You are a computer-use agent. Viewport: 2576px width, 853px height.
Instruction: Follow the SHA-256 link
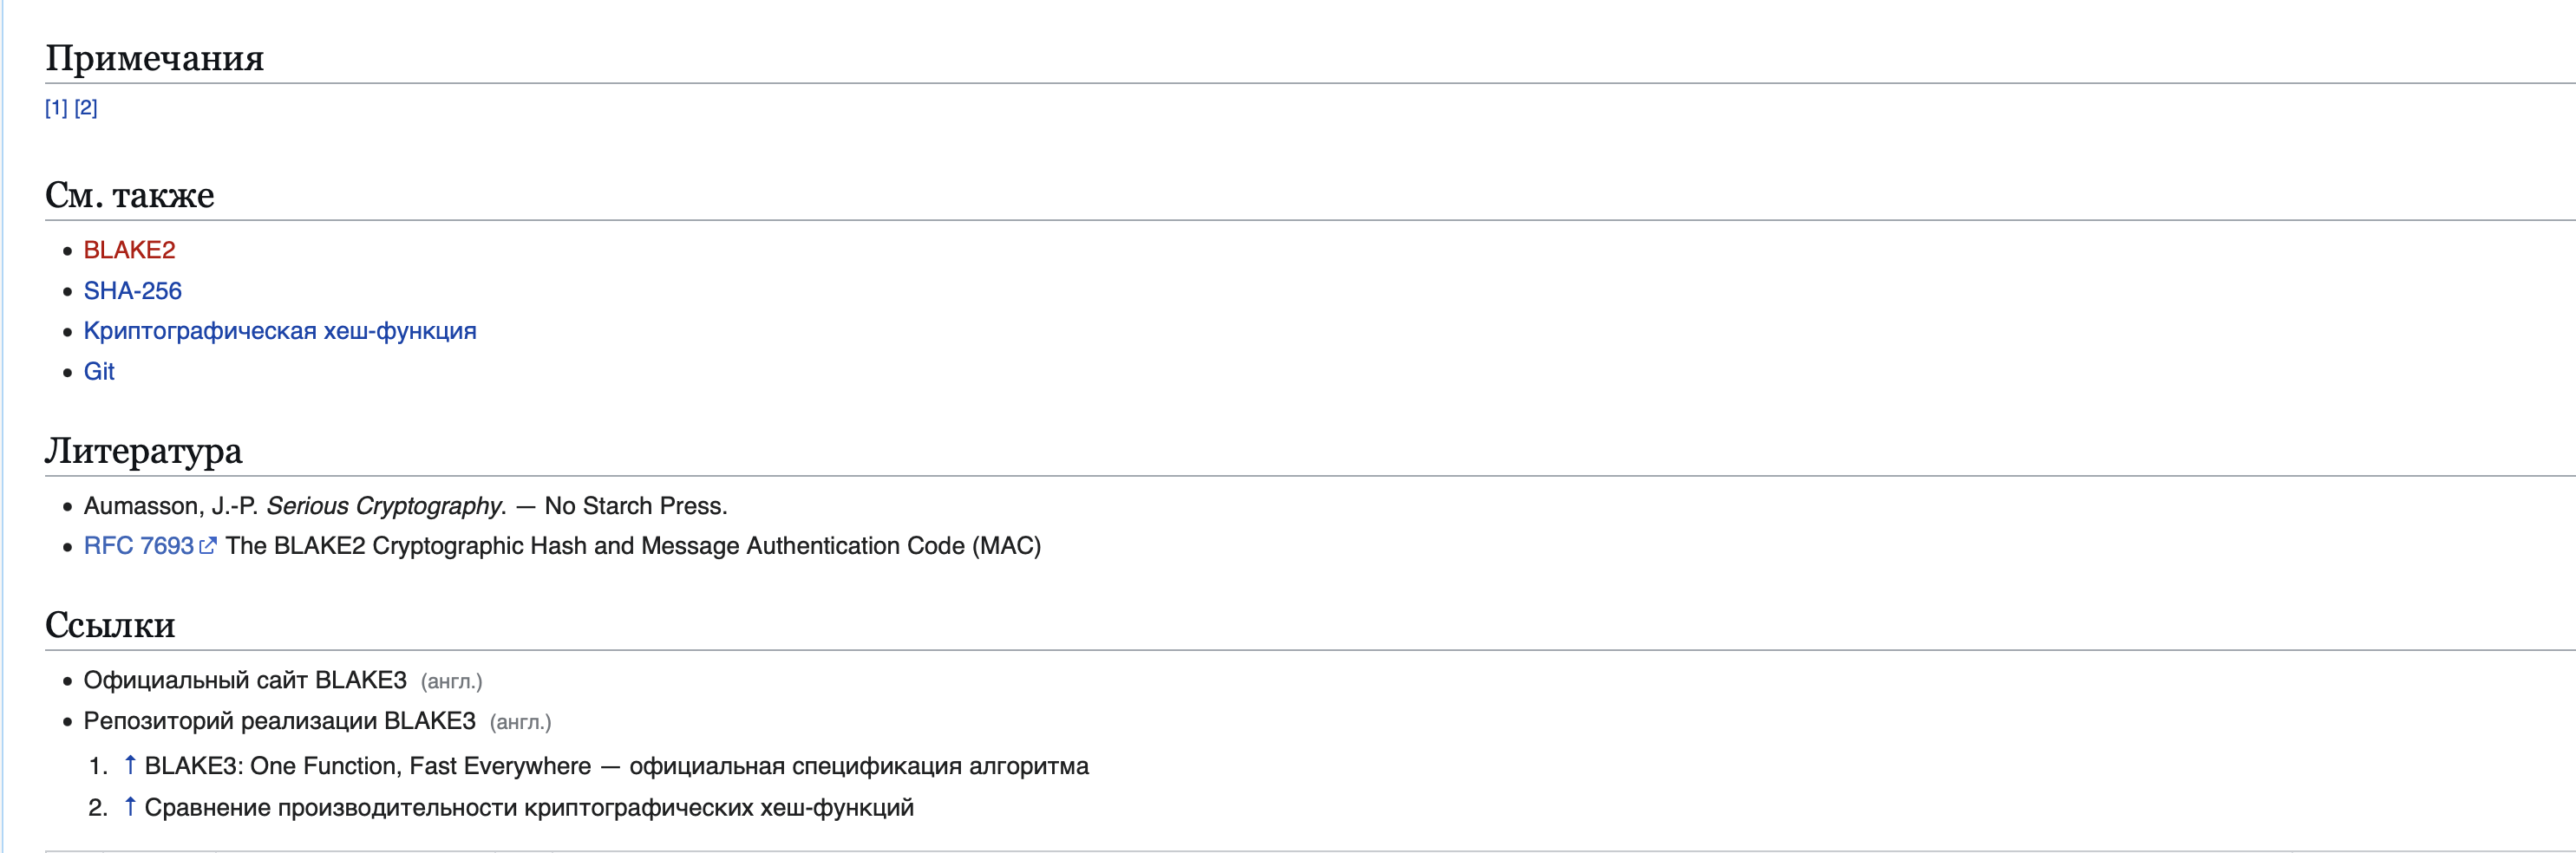tap(132, 291)
